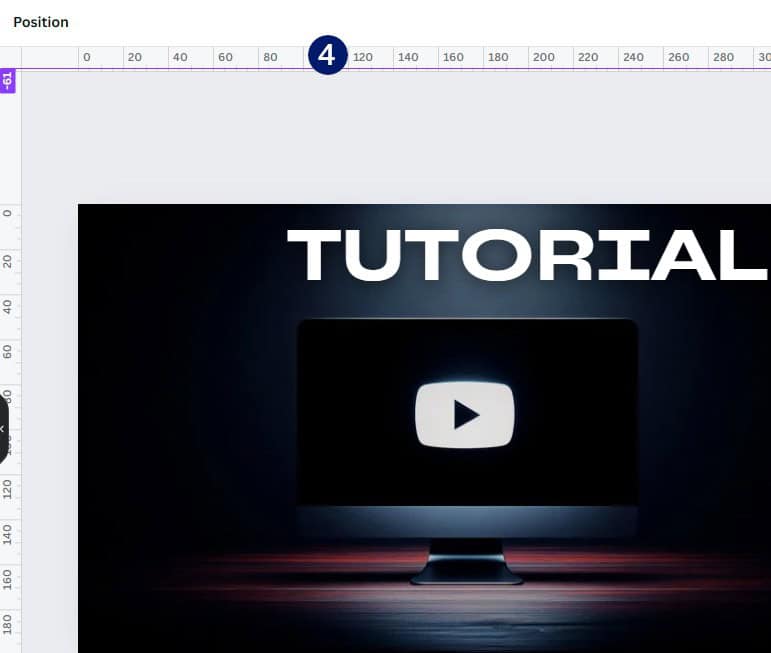Click the empty gray canvas above the design
The height and width of the screenshot is (653, 771).
pos(393,135)
